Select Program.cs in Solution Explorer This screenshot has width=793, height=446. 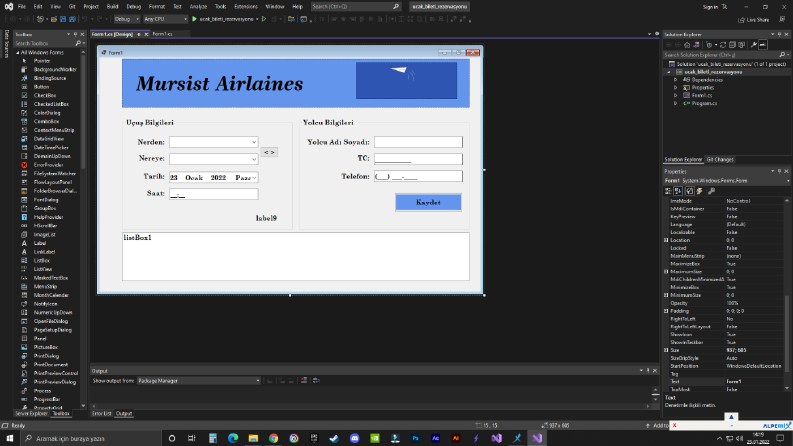[x=704, y=103]
